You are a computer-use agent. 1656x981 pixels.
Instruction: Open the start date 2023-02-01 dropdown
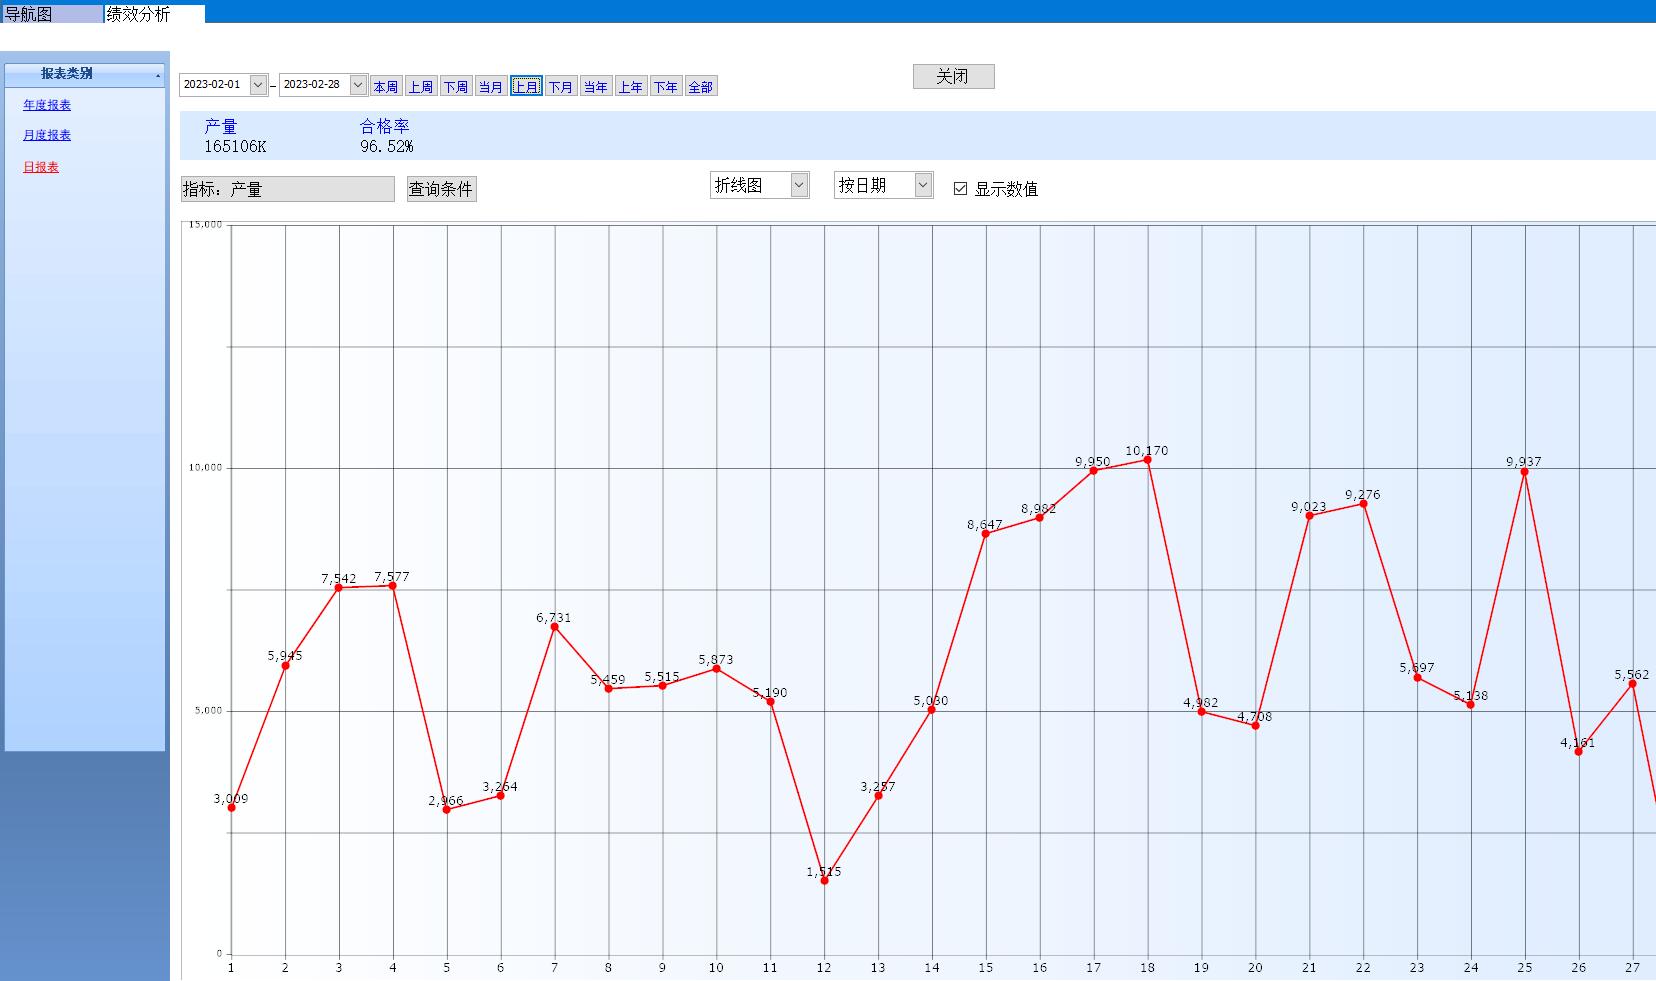pyautogui.click(x=258, y=85)
